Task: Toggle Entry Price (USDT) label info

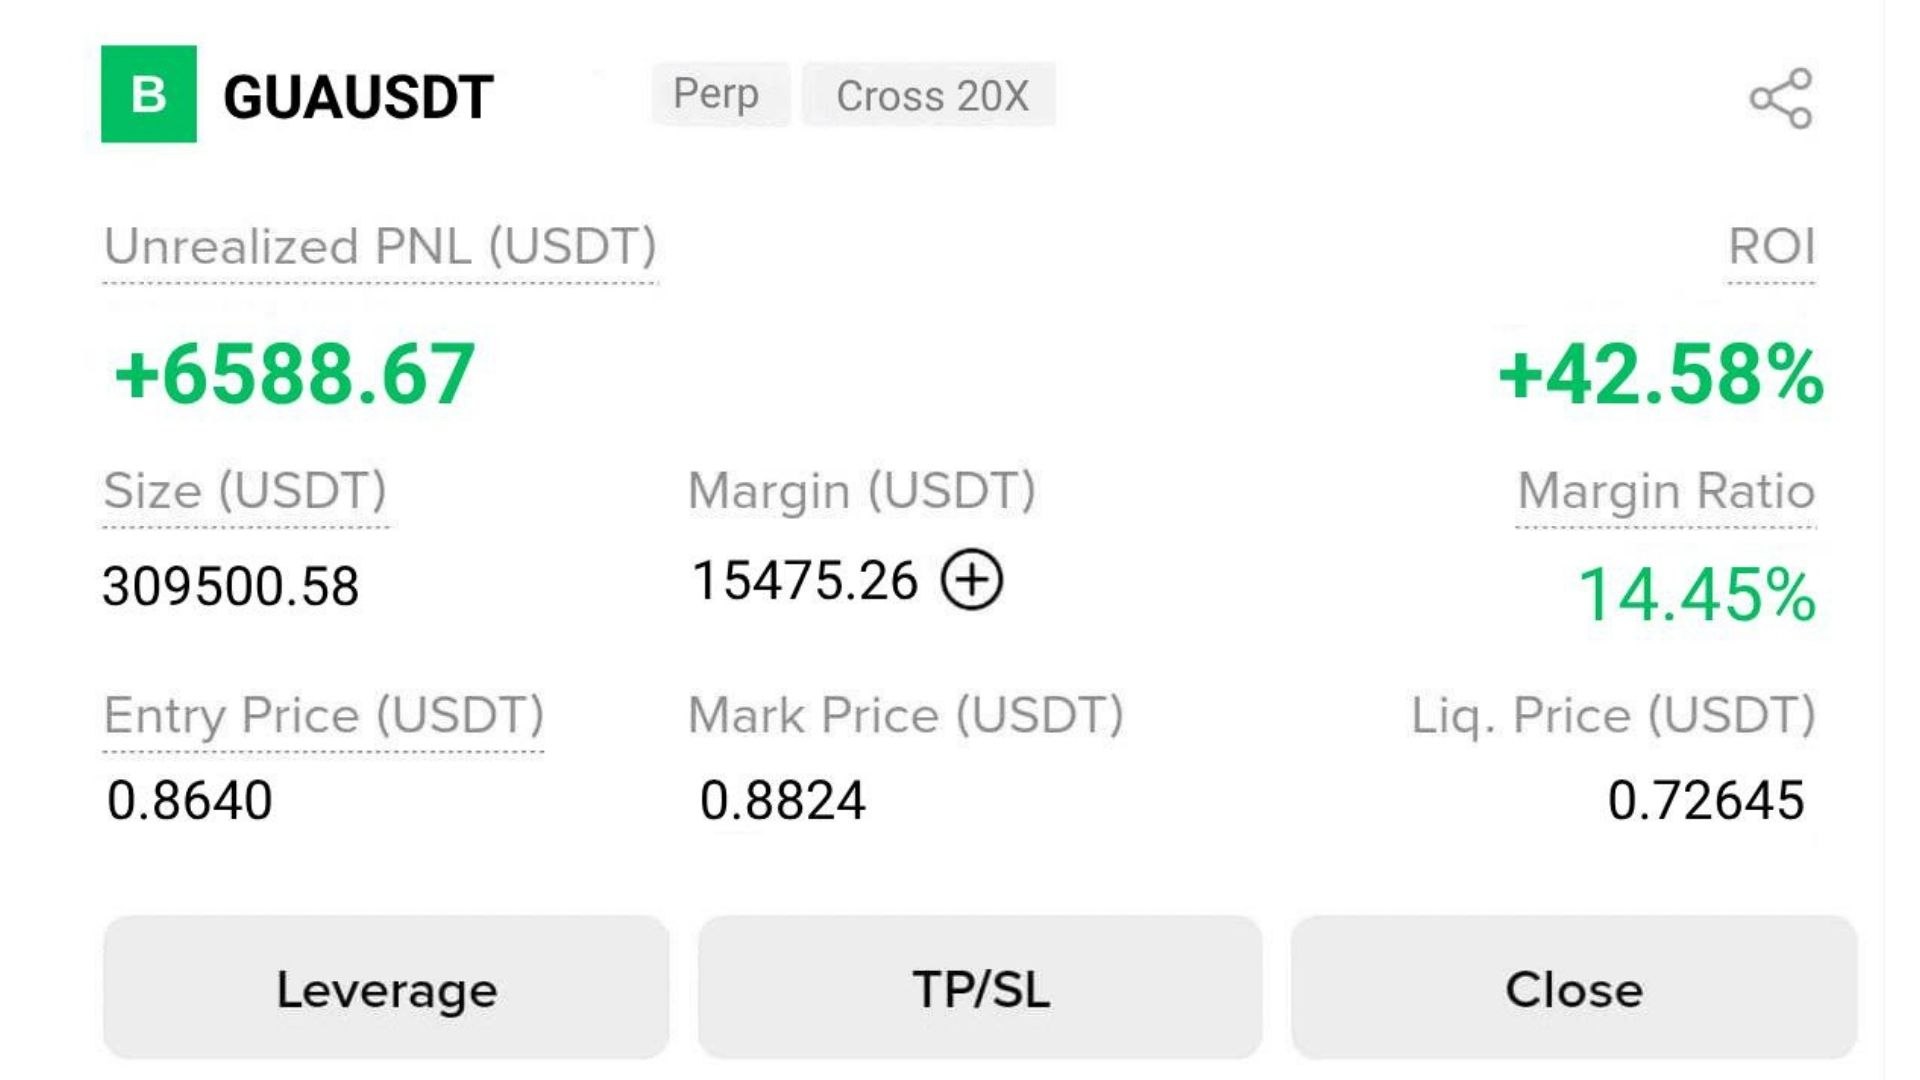Action: (x=324, y=716)
